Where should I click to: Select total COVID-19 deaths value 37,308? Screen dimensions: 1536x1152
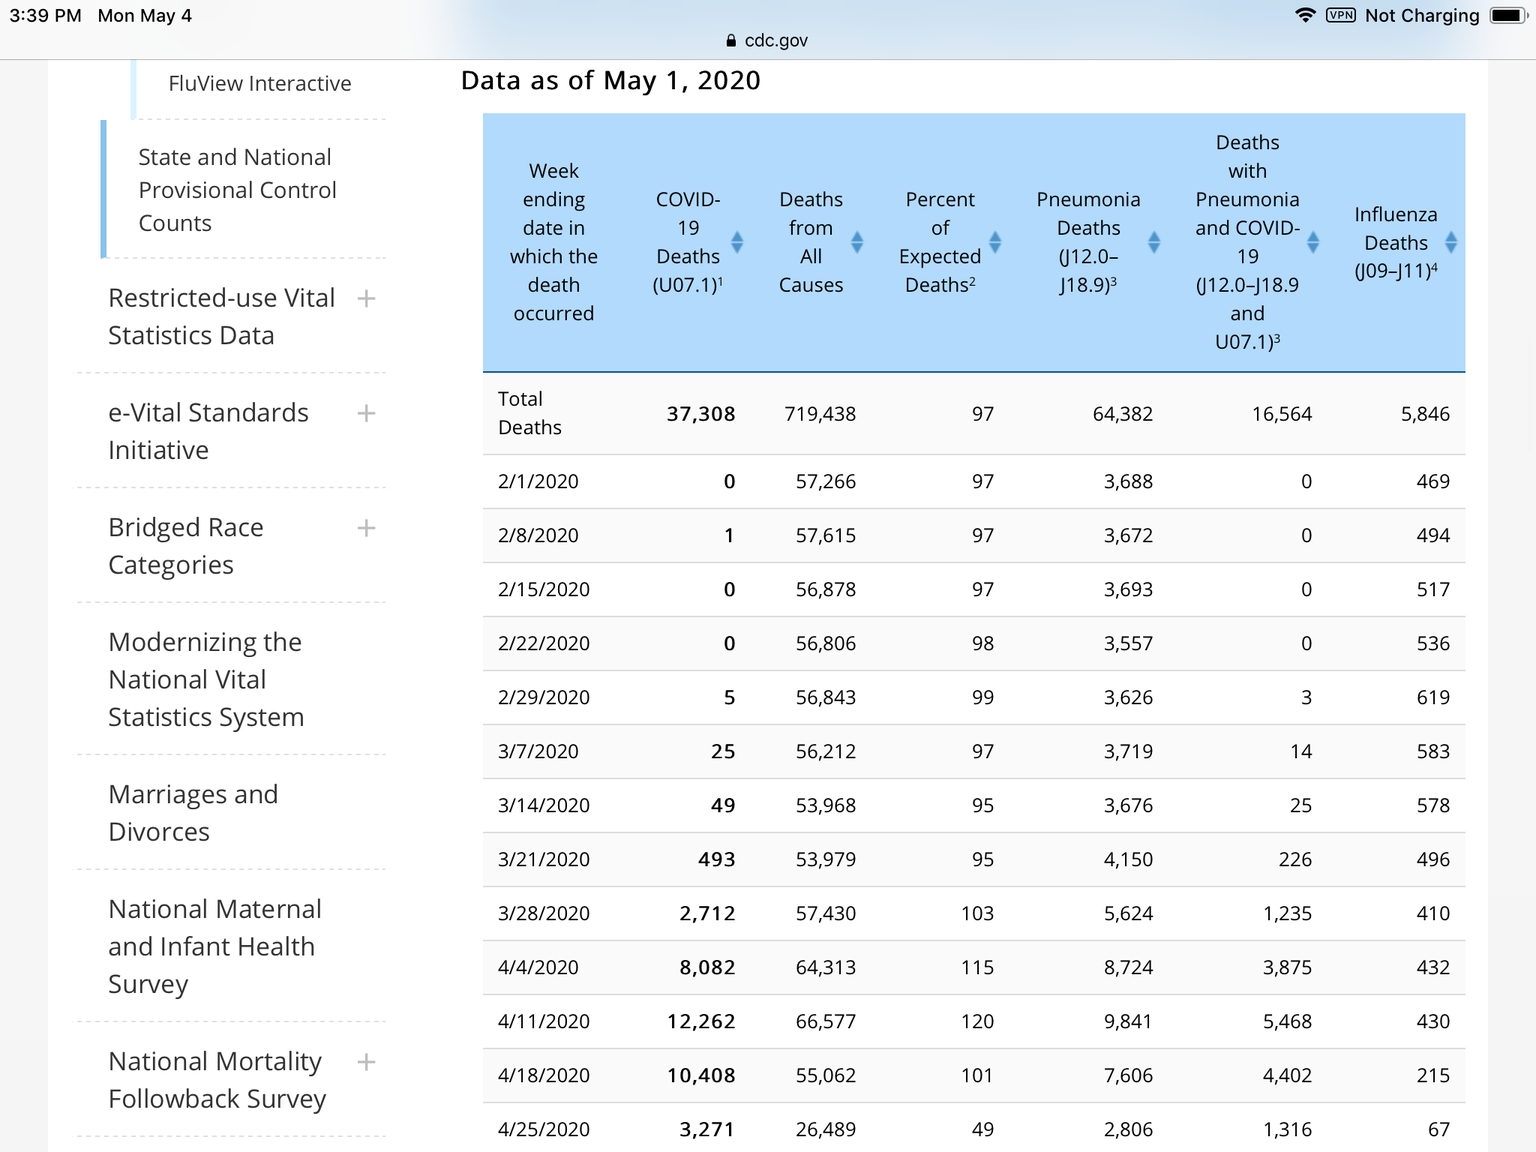[701, 414]
